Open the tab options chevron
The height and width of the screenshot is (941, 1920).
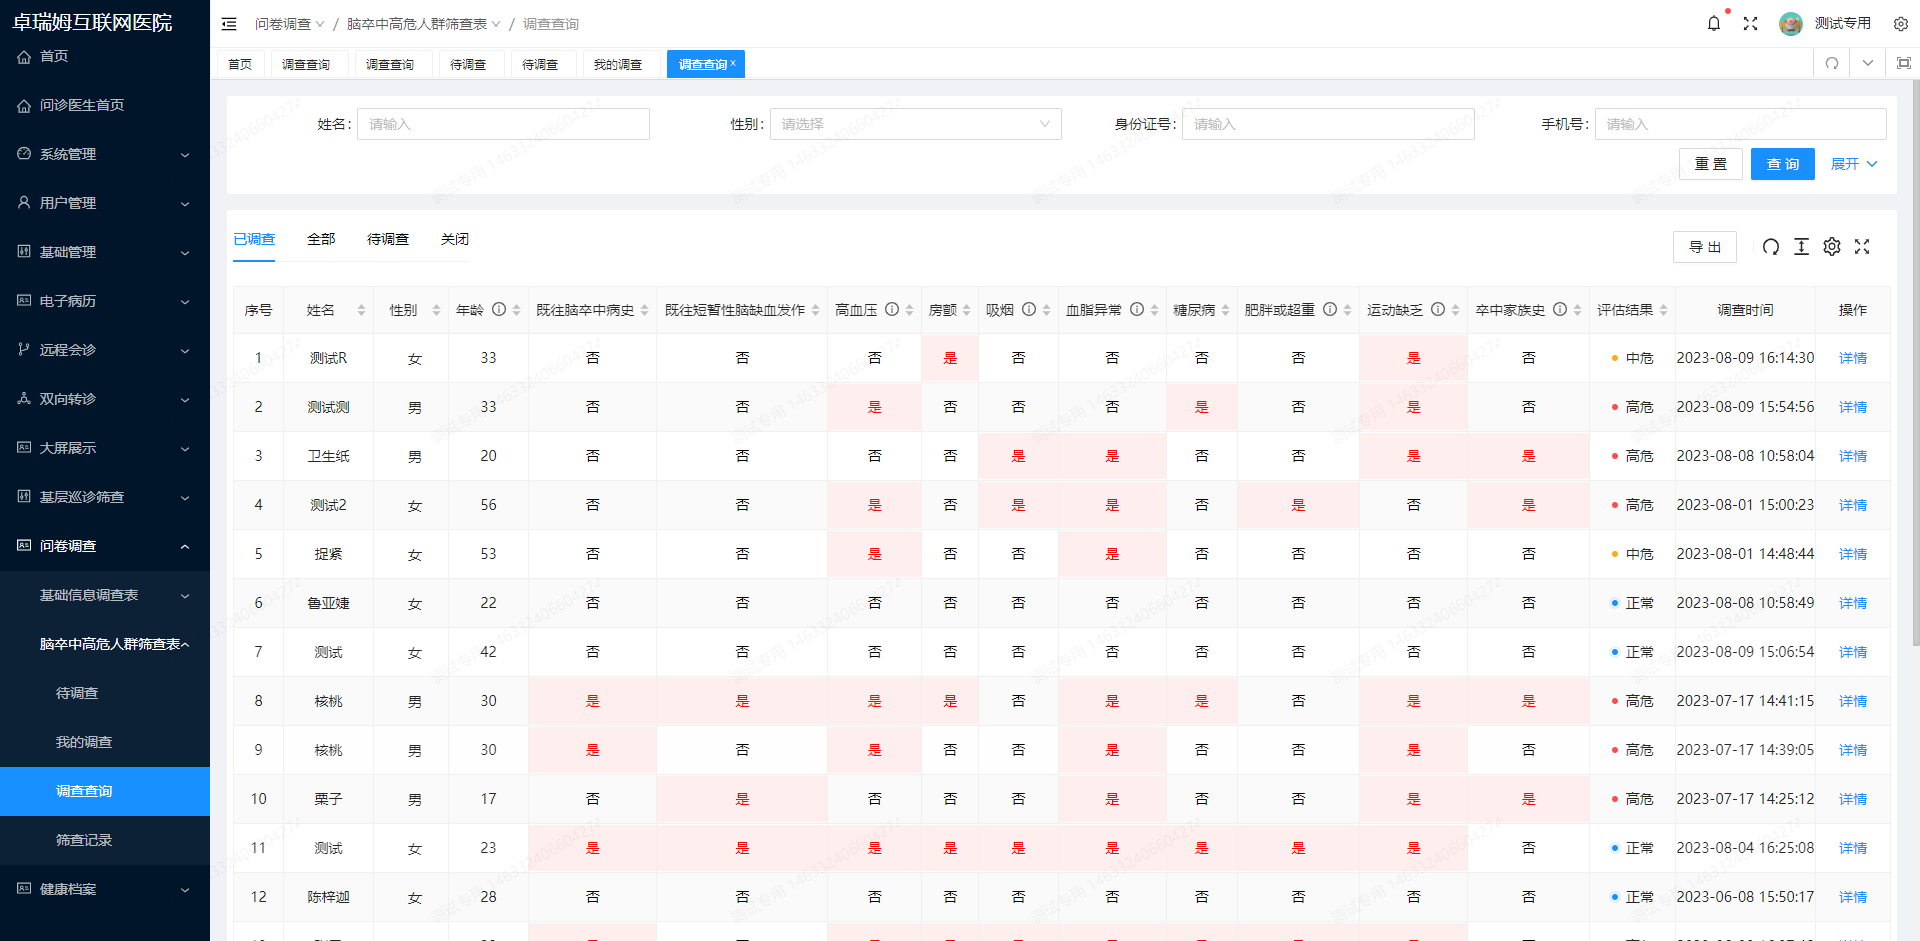point(1867,63)
